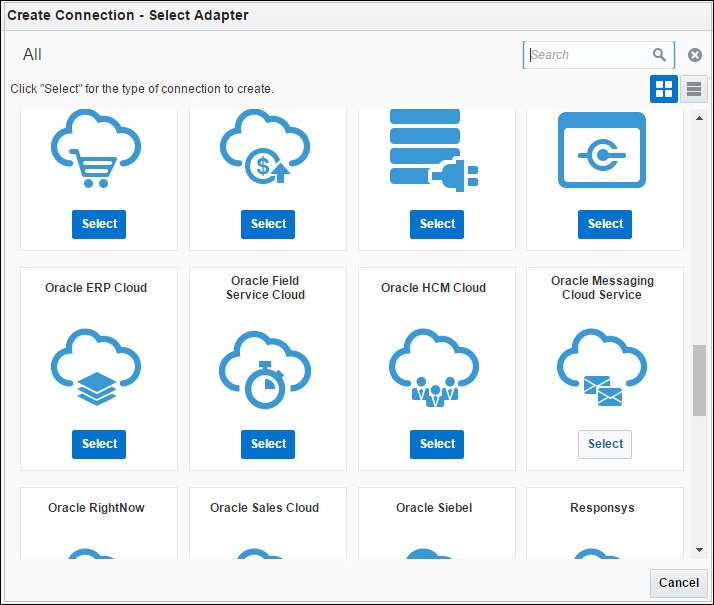Click the Oracle Field Service Cloud title
714x605 pixels.
265,287
